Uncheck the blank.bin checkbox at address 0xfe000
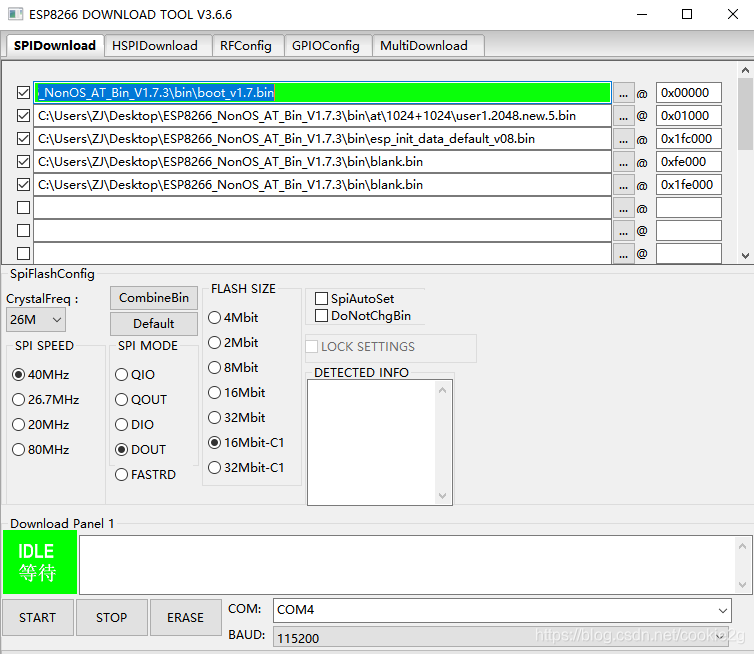754x654 pixels. pos(23,162)
